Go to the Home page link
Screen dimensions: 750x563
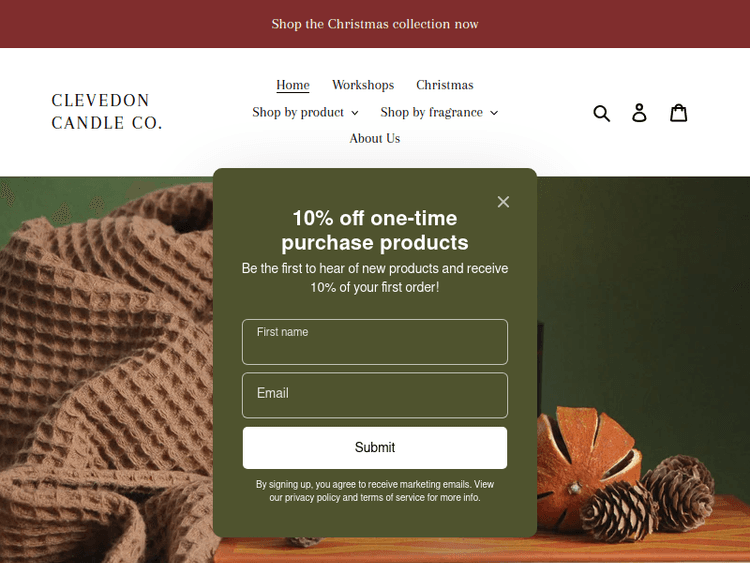point(293,85)
